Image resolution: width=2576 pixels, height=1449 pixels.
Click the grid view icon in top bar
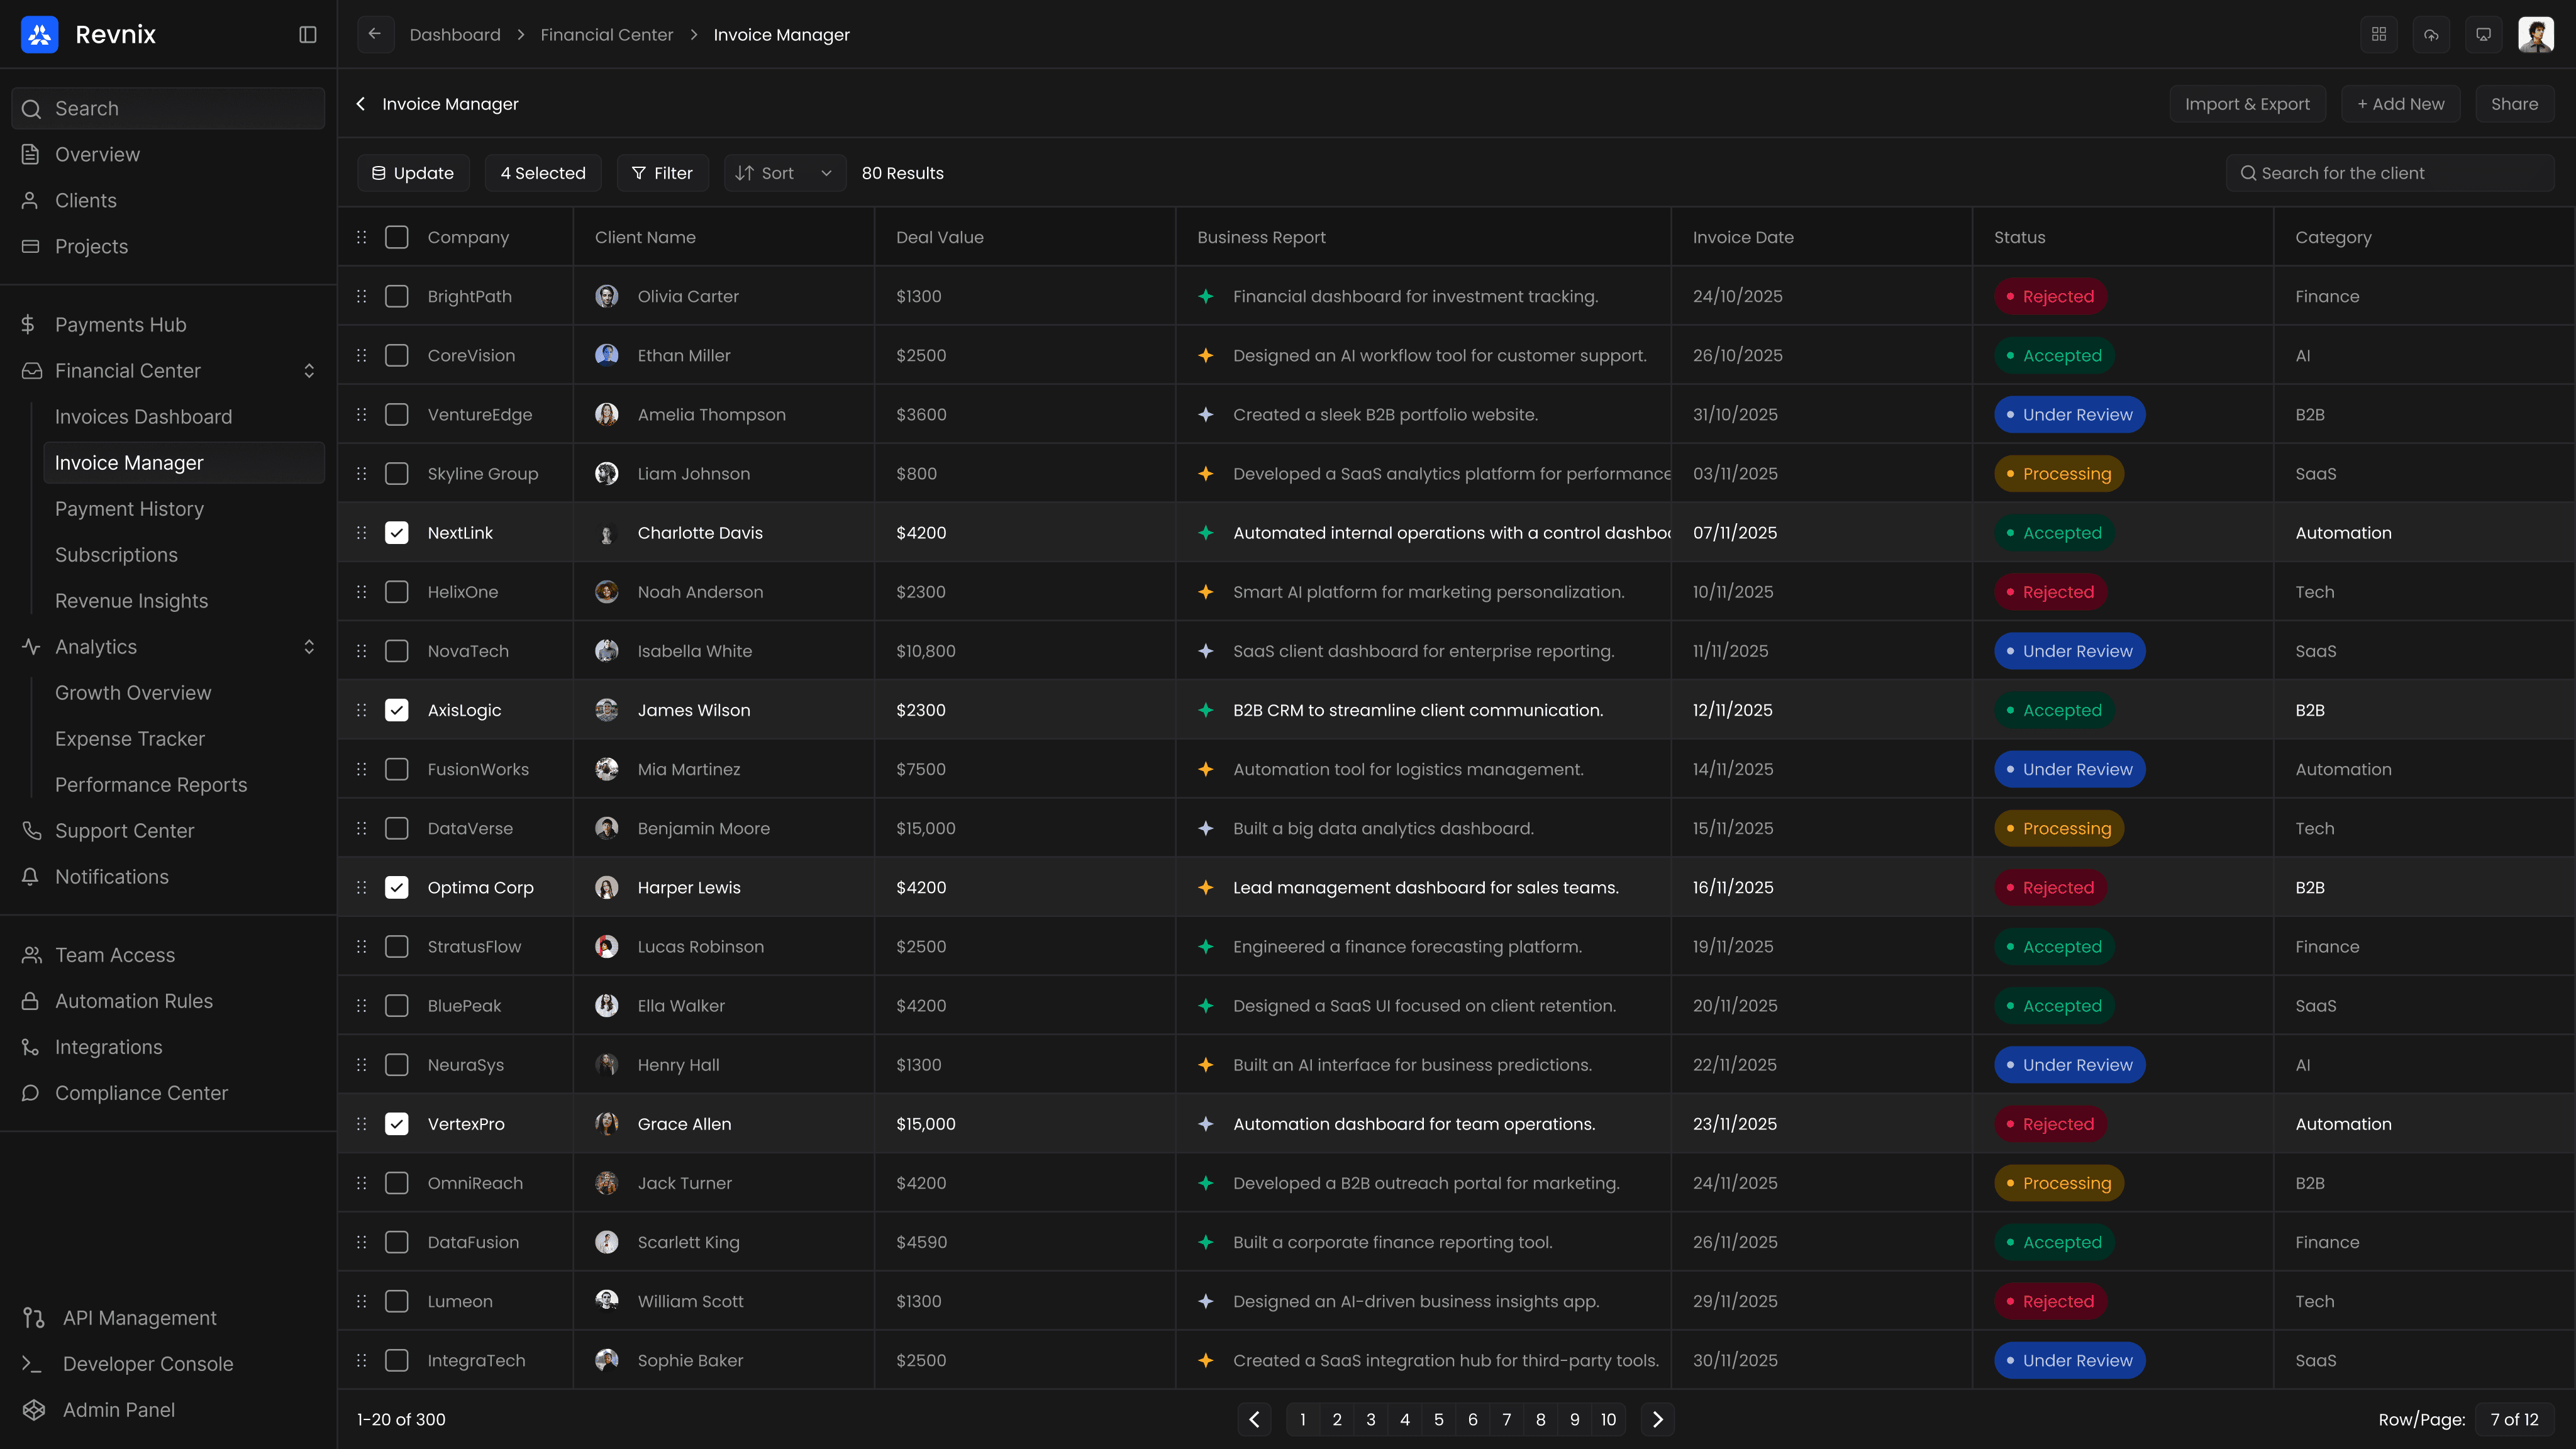pos(2379,35)
